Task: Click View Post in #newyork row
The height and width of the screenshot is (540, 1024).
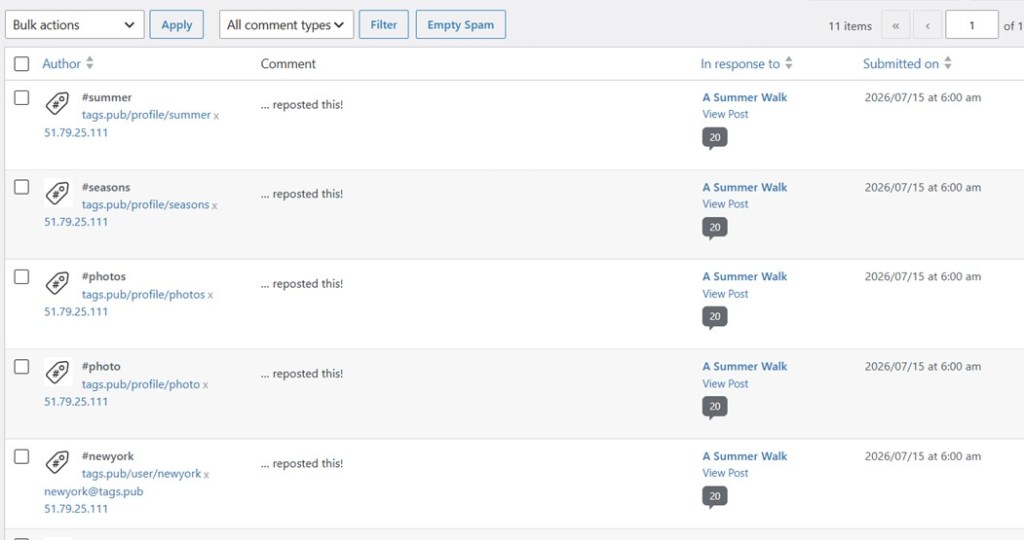Action: (x=725, y=473)
